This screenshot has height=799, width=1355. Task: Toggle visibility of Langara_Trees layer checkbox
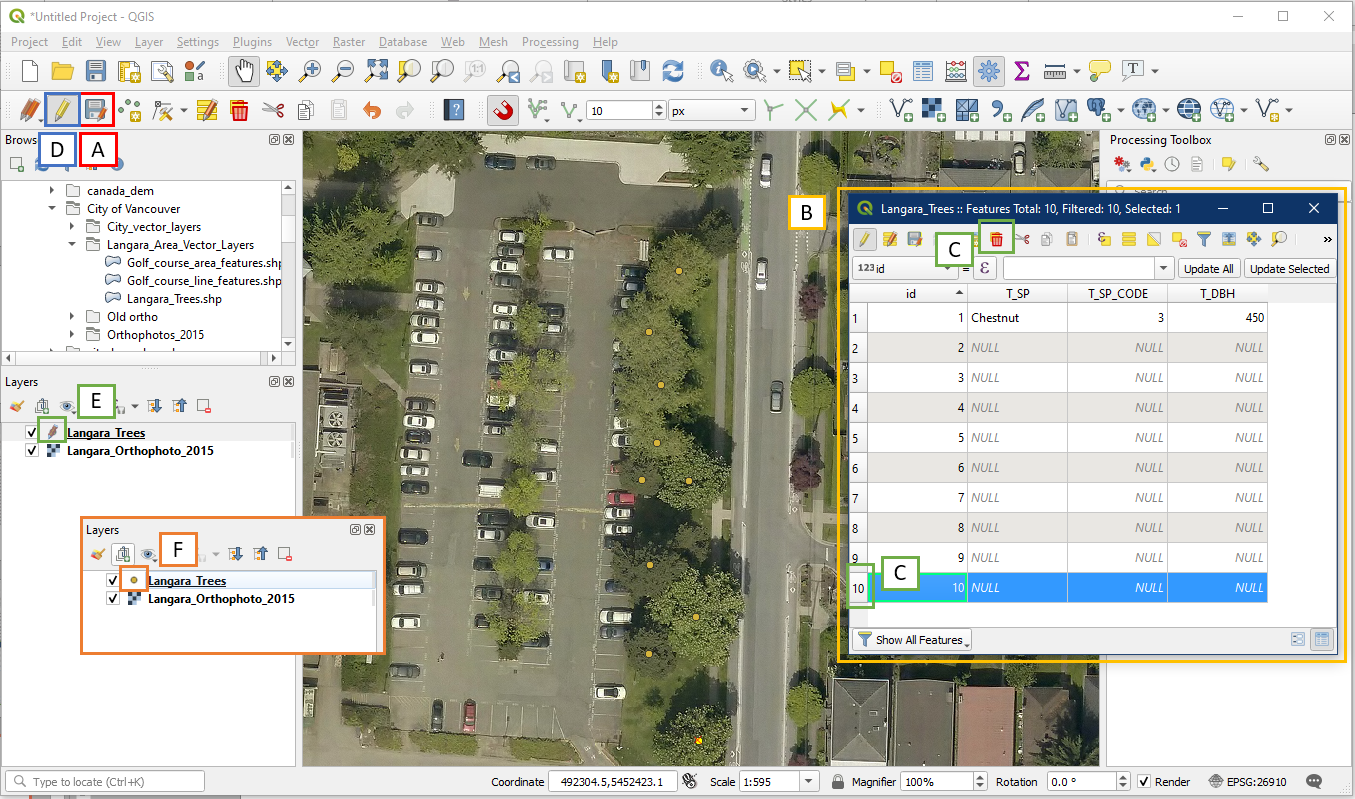(x=32, y=433)
